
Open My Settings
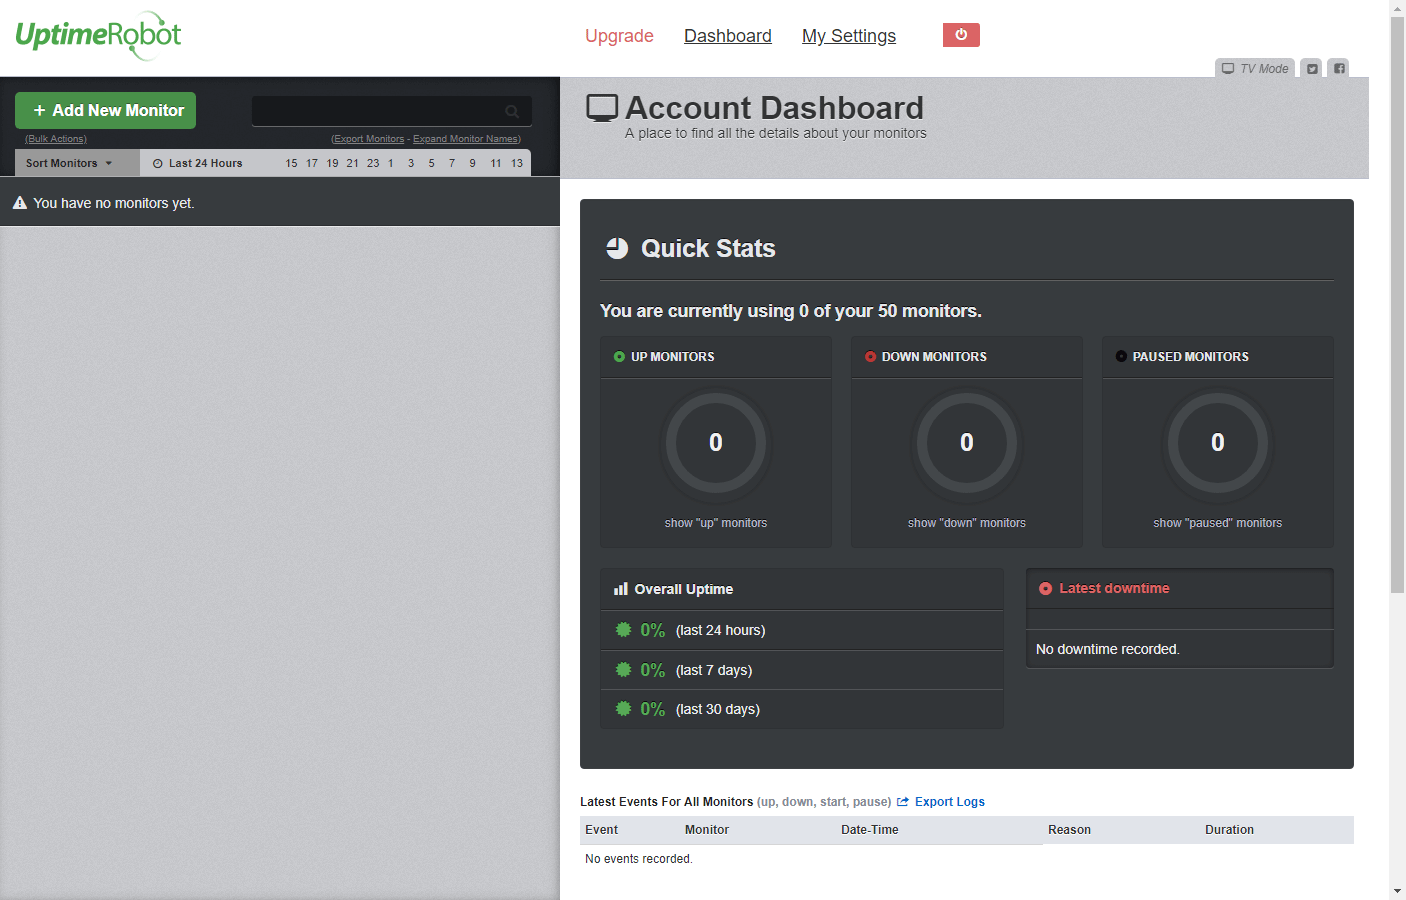(849, 36)
